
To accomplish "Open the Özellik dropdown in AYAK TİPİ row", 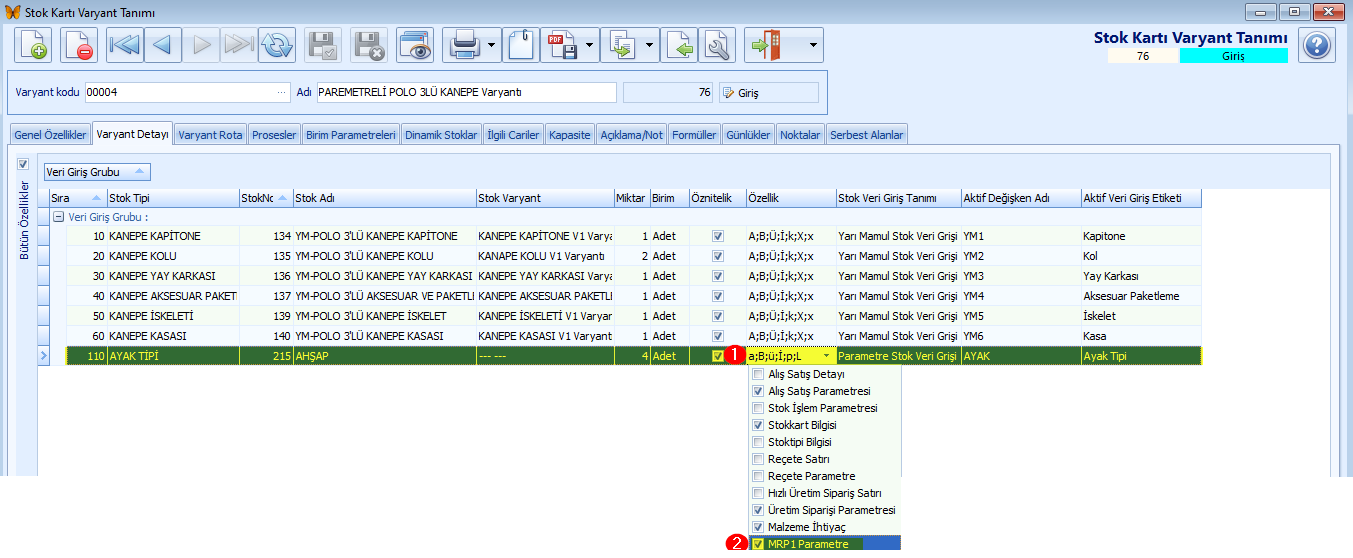I will (826, 356).
